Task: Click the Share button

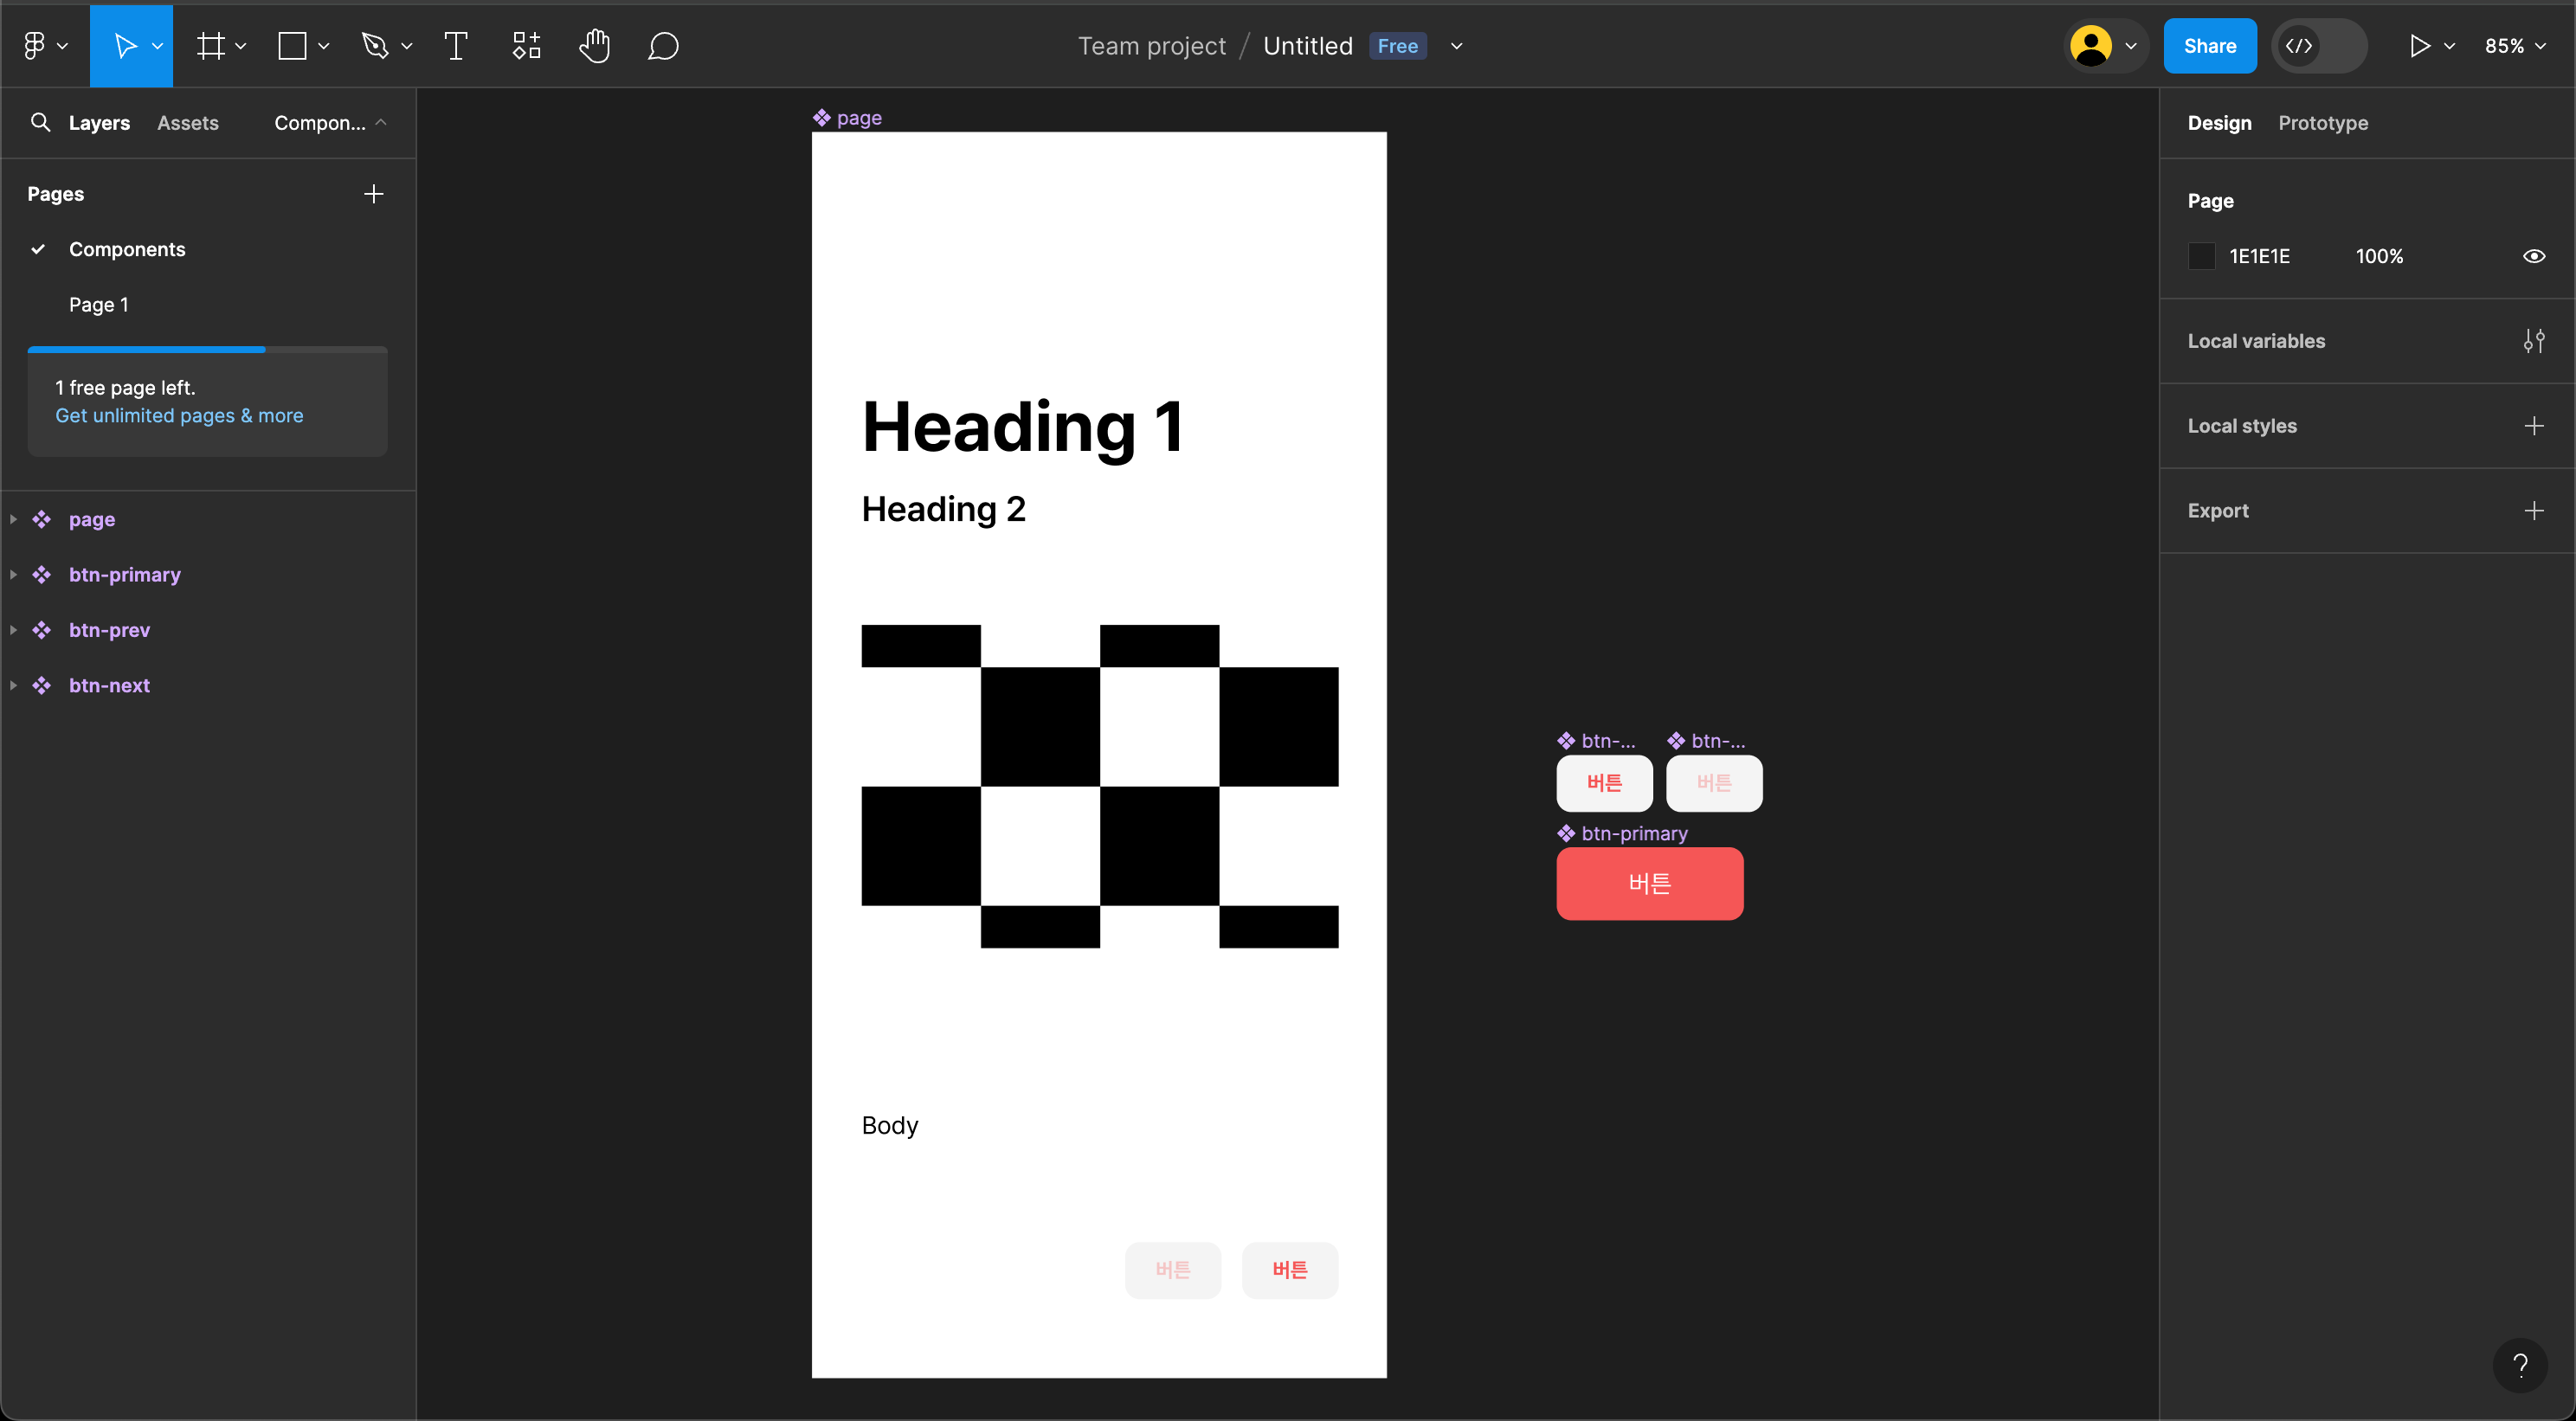Action: pyautogui.click(x=2209, y=46)
